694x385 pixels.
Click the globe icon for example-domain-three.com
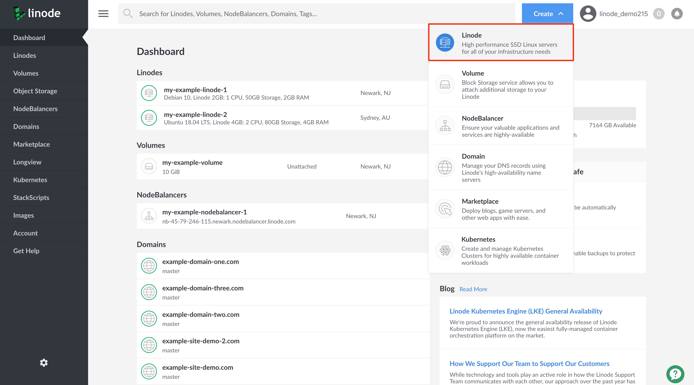(x=149, y=292)
